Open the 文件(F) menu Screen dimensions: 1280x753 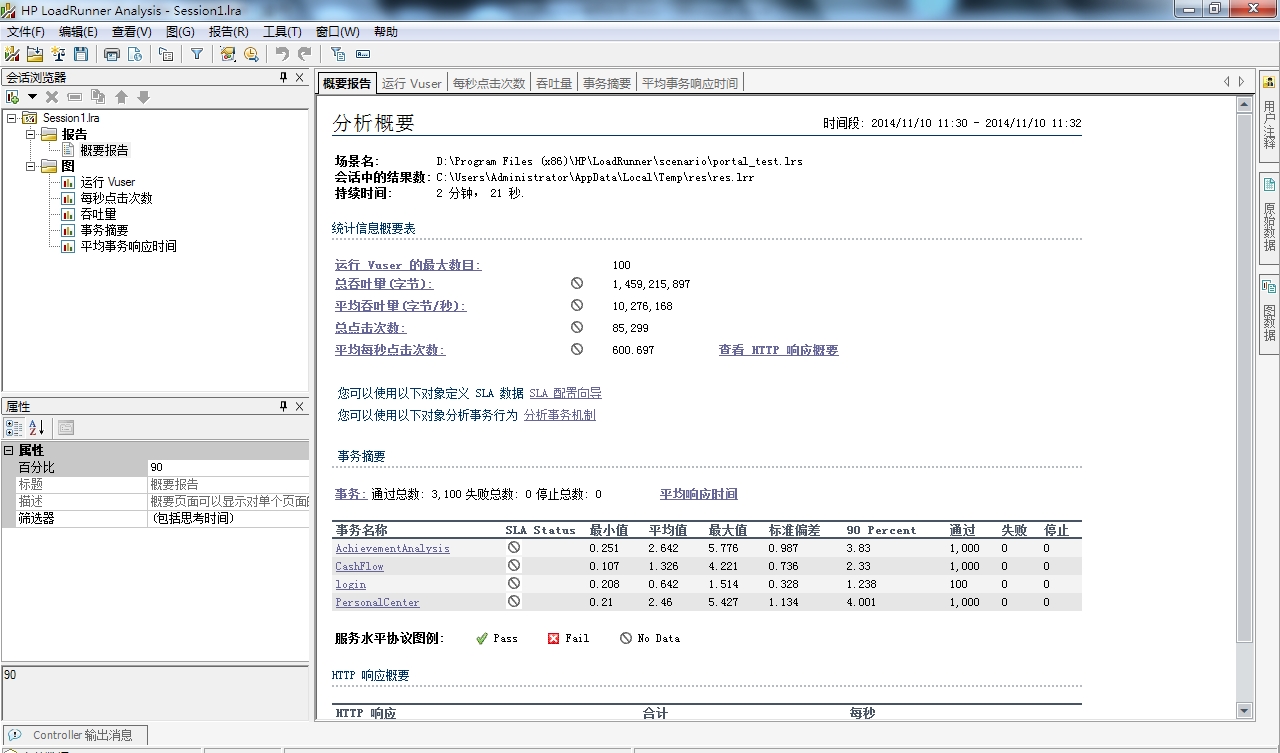coord(25,32)
